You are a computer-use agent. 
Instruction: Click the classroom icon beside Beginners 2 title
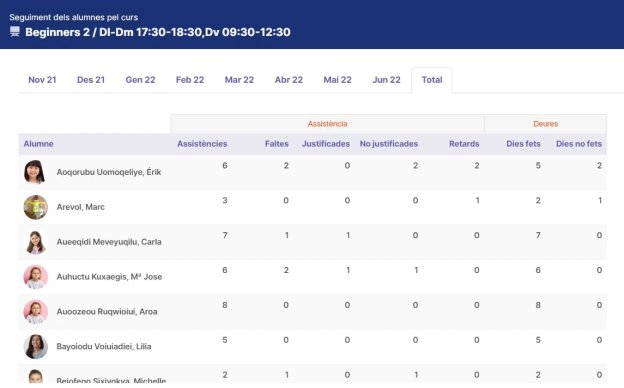(x=15, y=32)
